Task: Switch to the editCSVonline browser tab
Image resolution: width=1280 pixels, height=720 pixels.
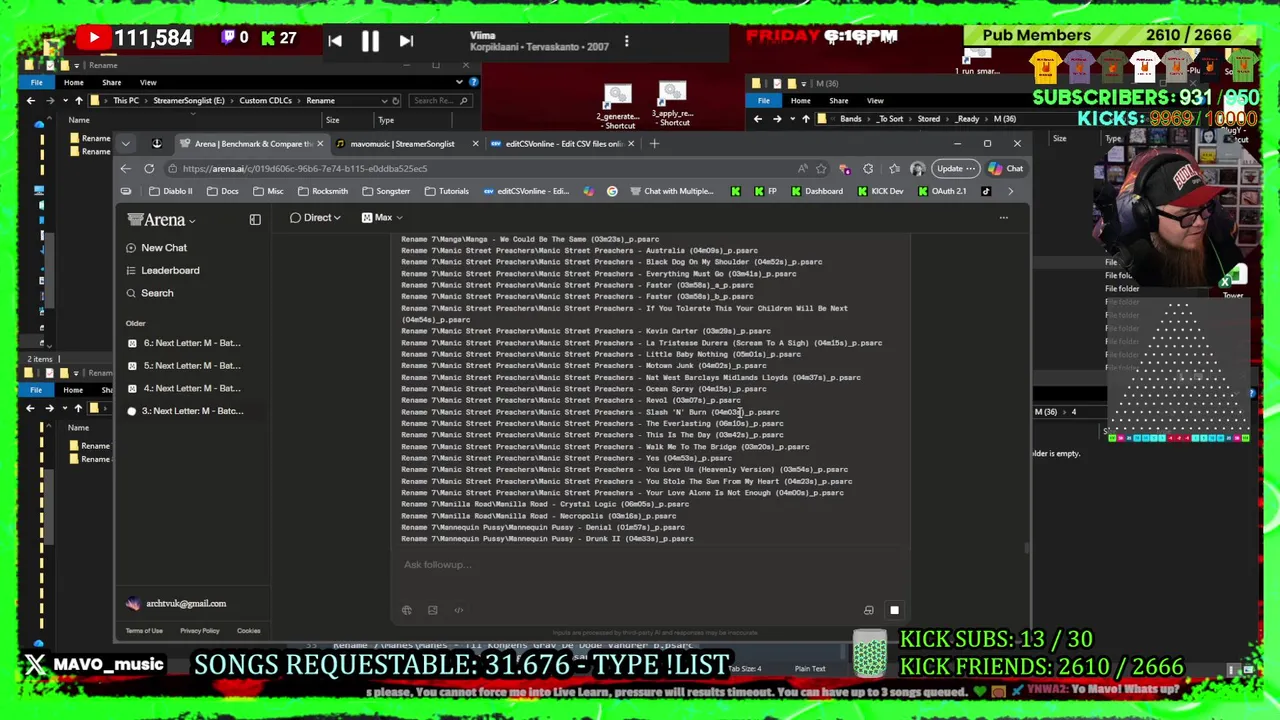Action: [x=563, y=143]
